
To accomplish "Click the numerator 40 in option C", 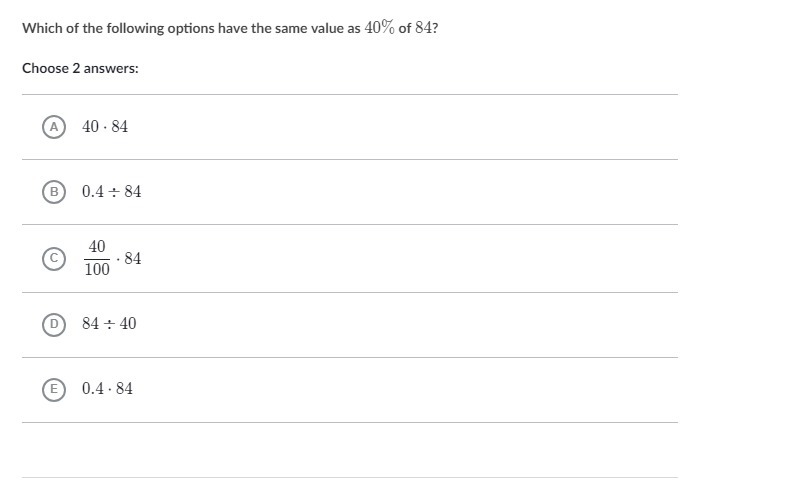I will (x=97, y=246).
